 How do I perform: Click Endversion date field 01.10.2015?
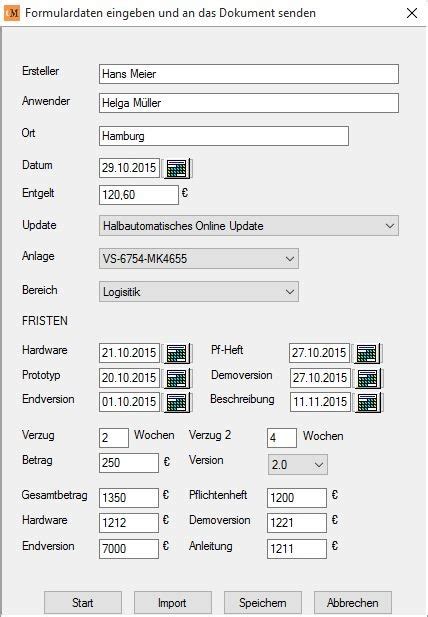click(x=129, y=402)
